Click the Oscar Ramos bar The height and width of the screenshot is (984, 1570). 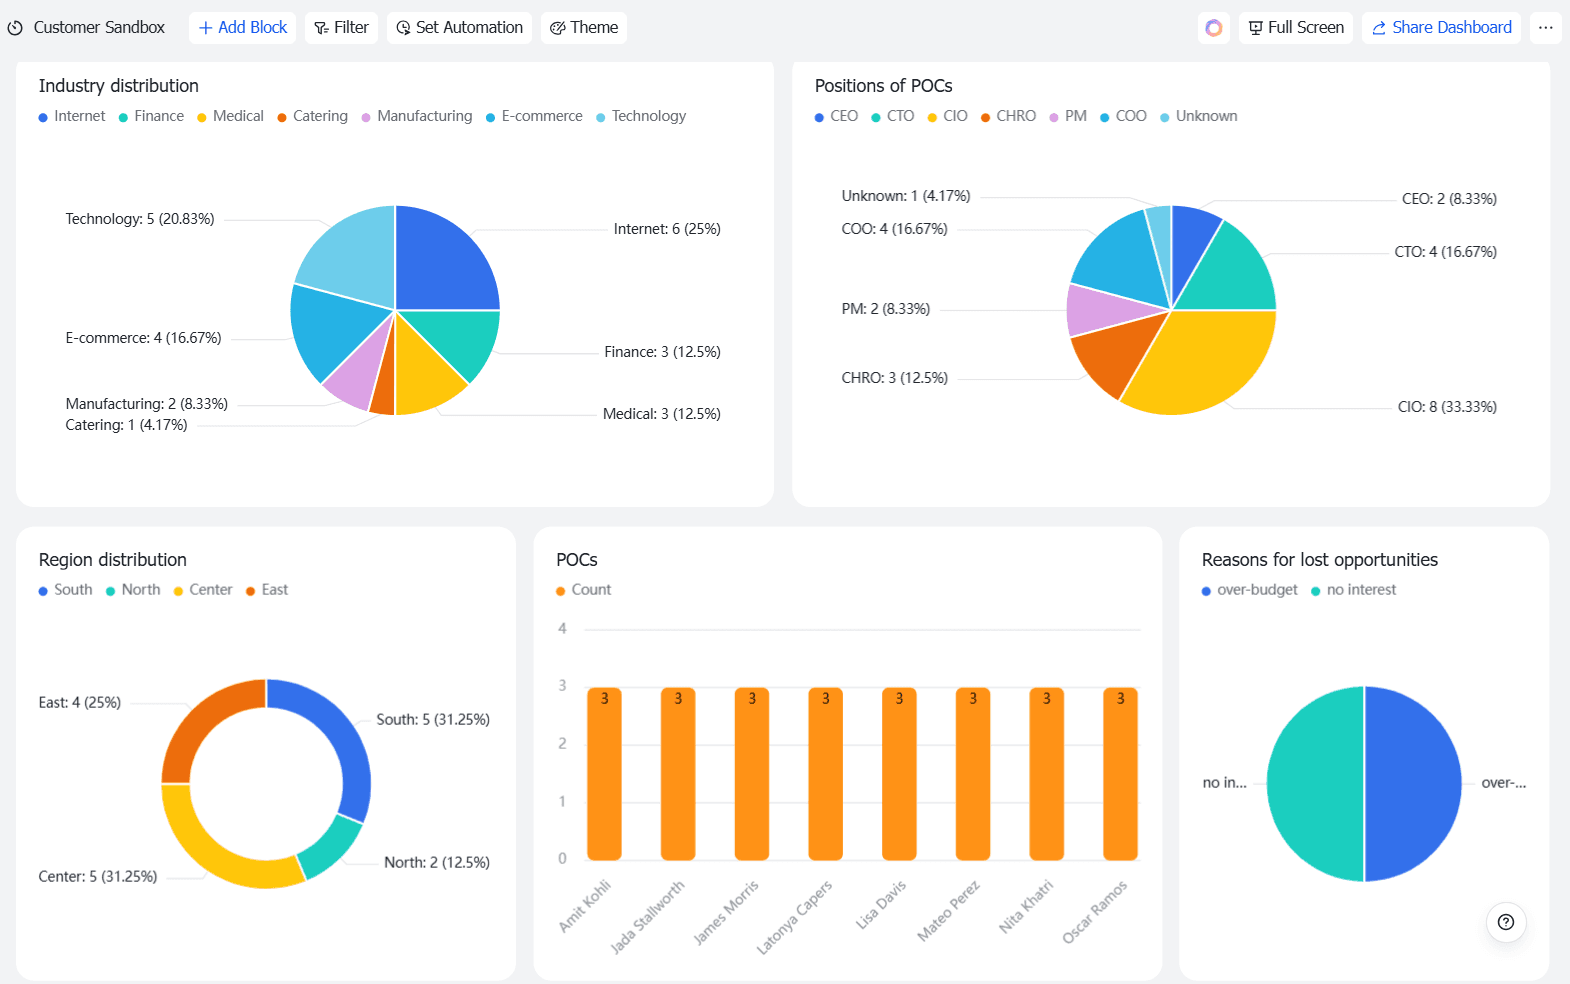point(1120,774)
